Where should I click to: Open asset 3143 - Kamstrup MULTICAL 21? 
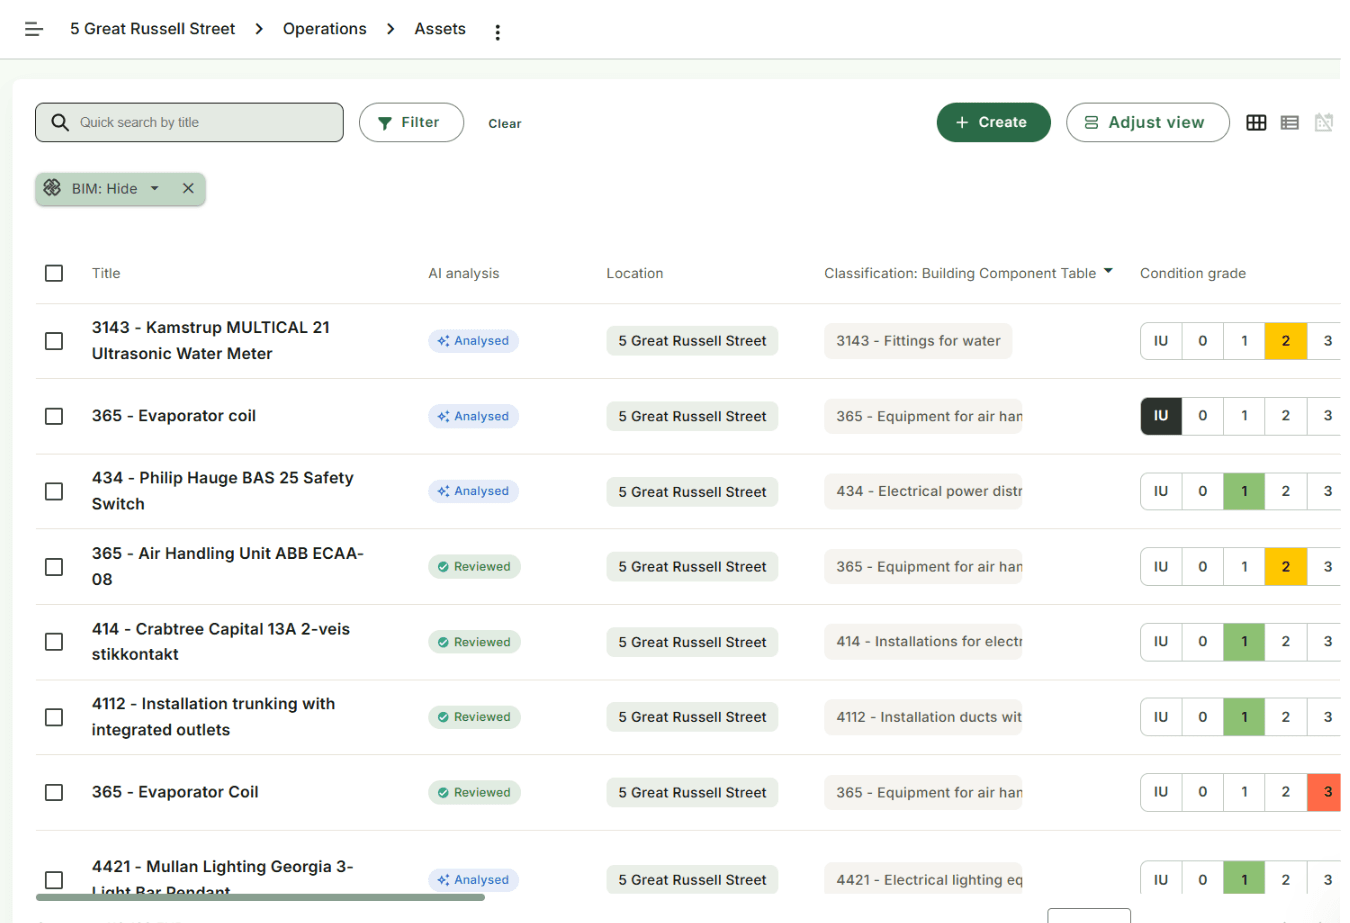pos(210,341)
